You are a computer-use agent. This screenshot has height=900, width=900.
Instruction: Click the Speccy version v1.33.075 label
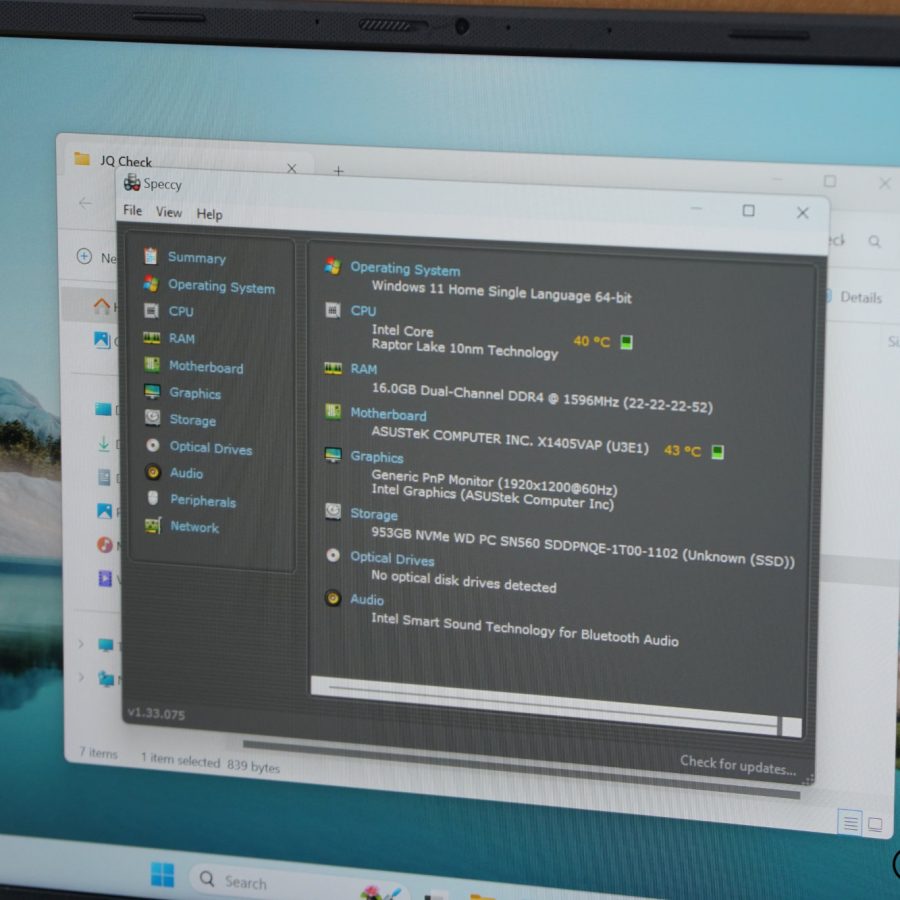tap(156, 713)
